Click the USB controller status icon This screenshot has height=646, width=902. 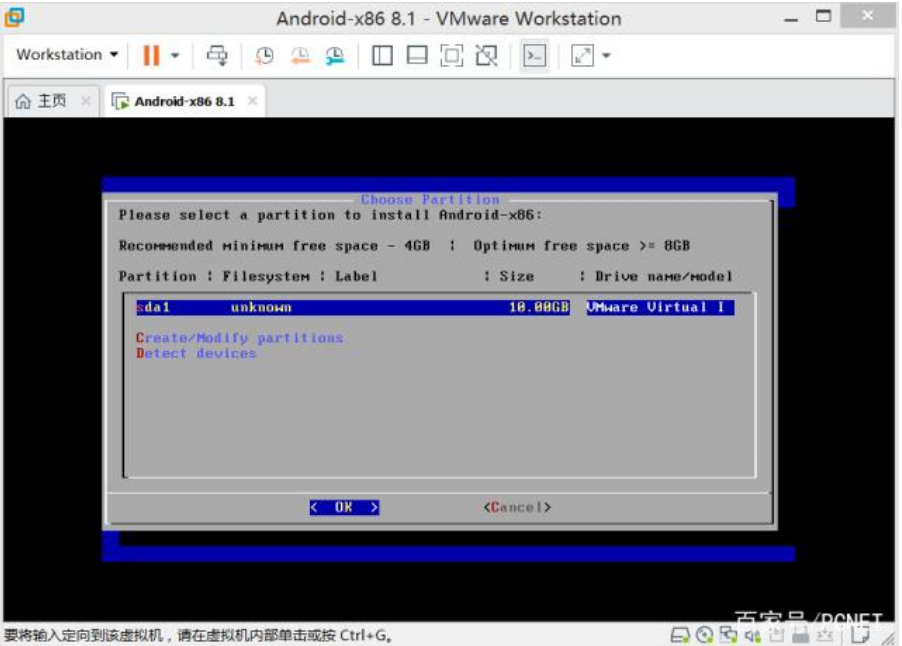point(777,635)
